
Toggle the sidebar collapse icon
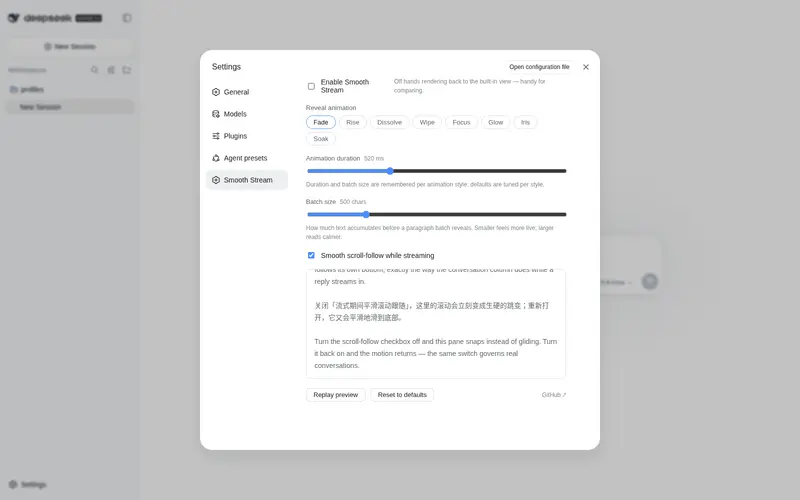127,18
